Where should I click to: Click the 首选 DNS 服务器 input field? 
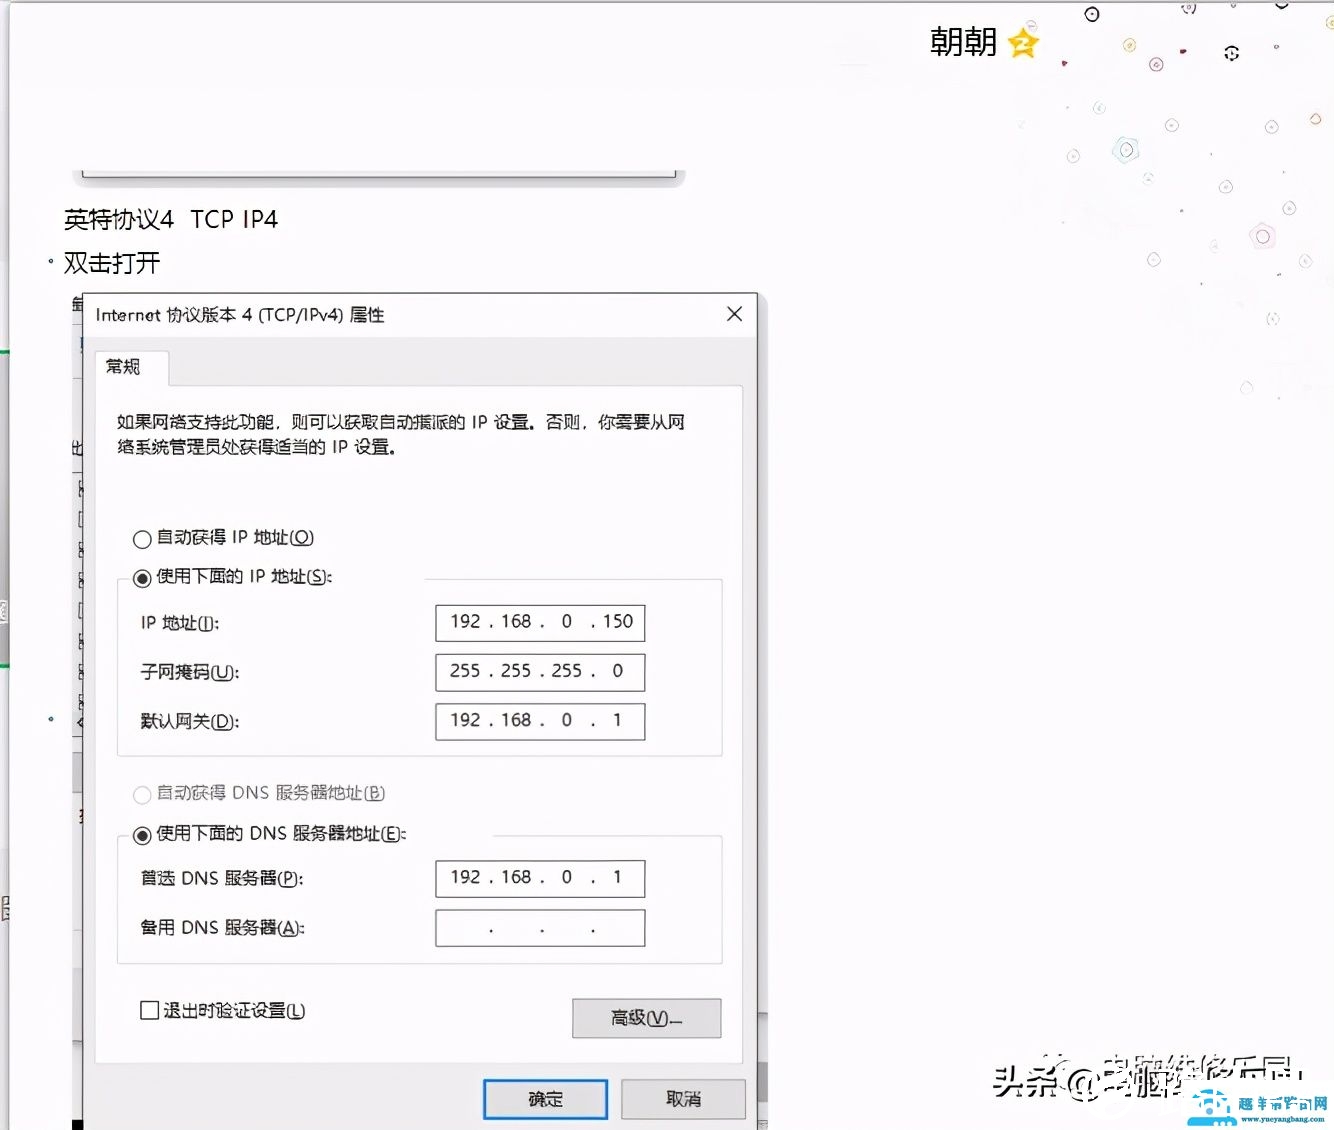click(x=540, y=878)
